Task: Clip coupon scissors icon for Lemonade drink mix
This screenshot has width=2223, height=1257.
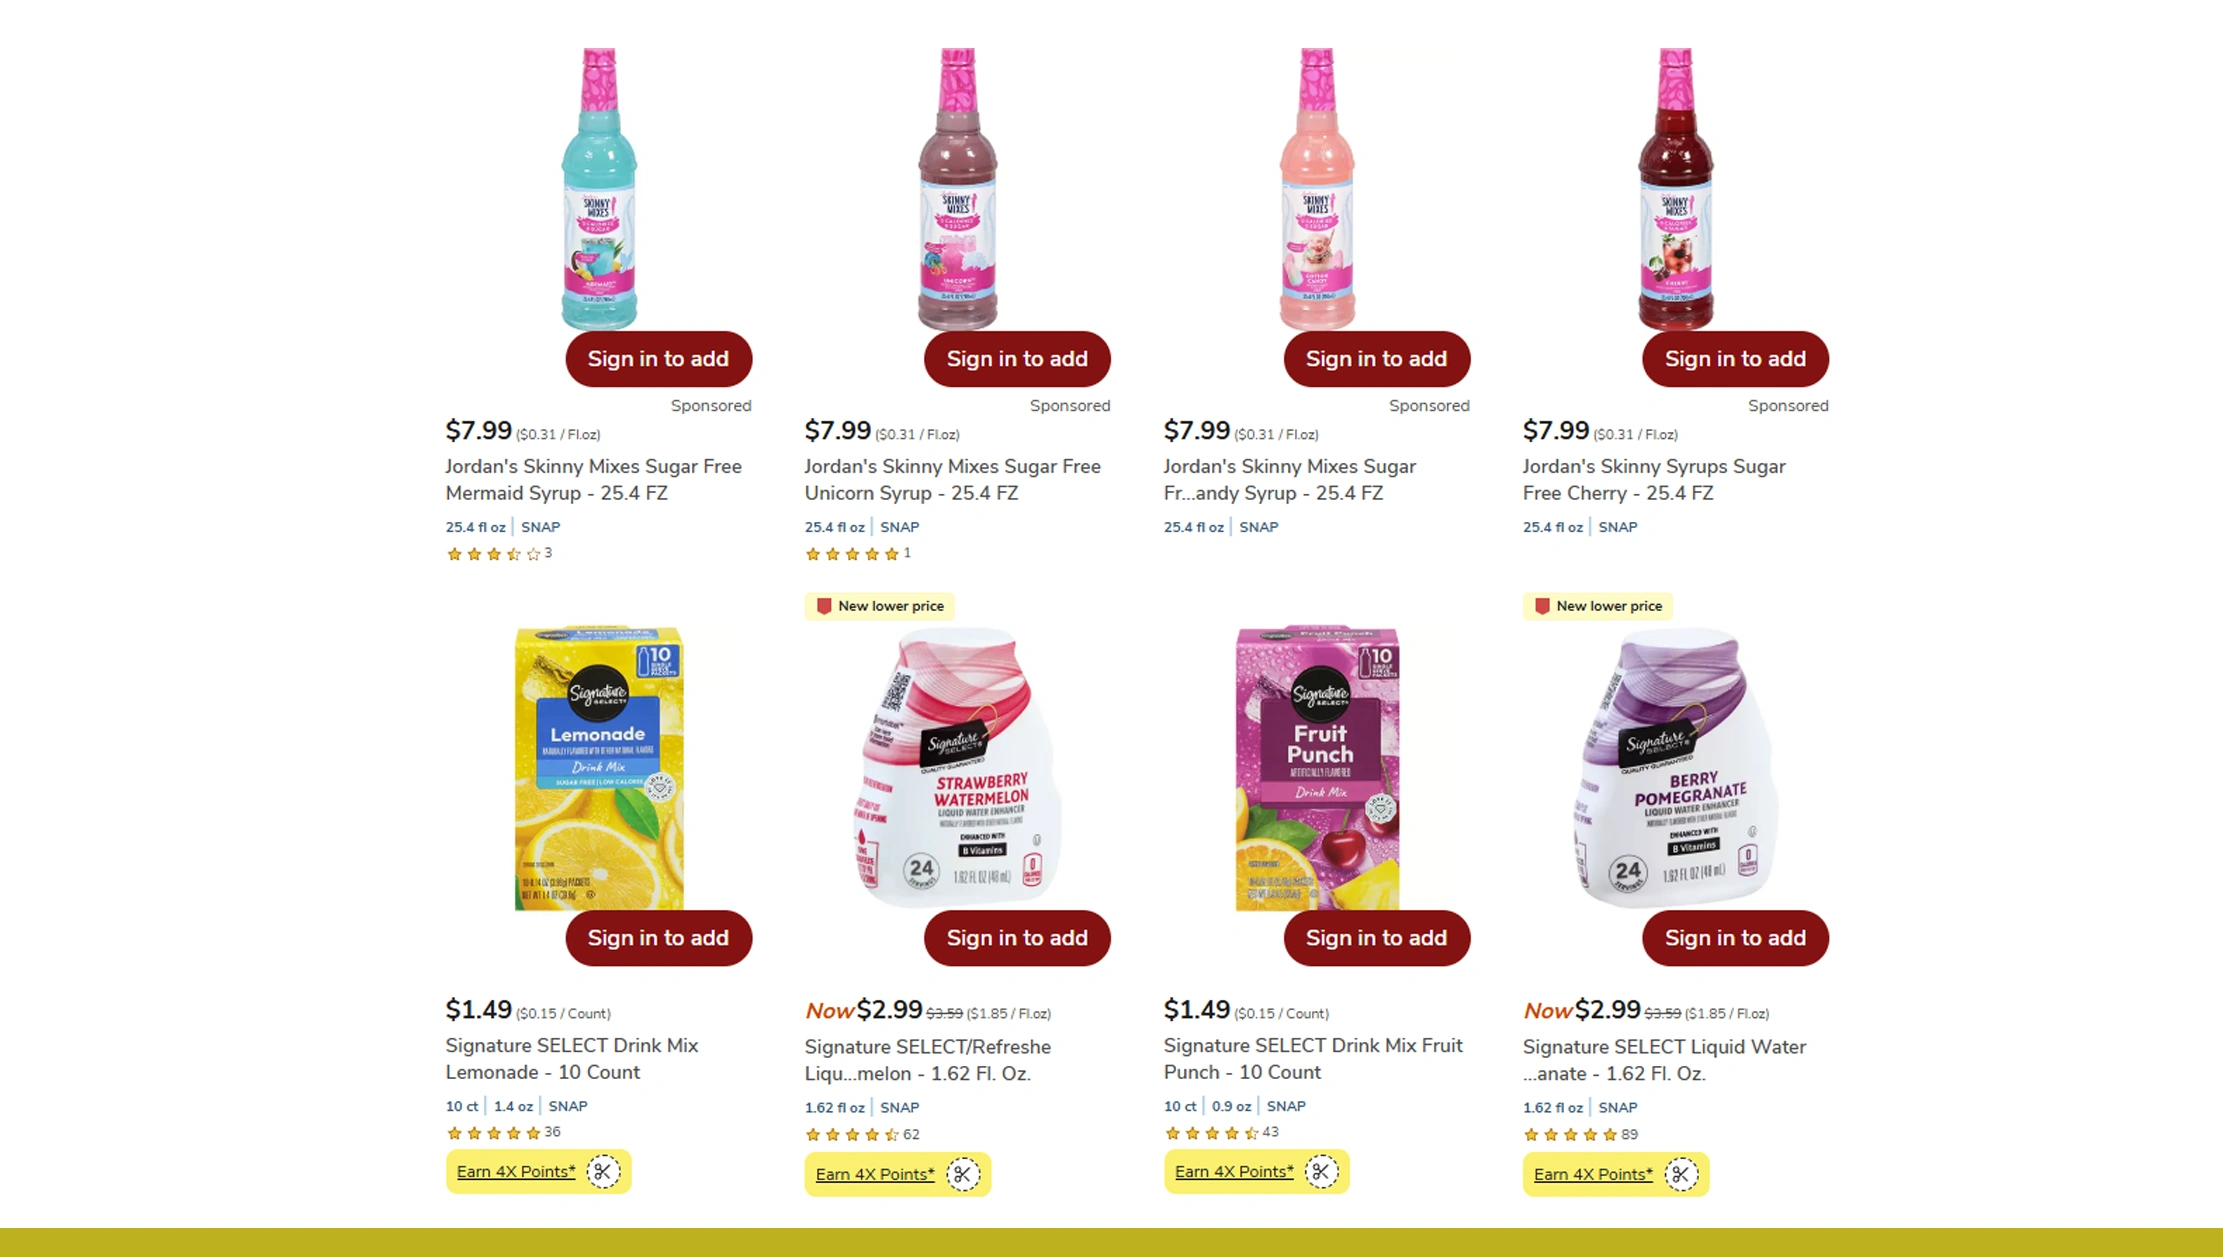Action: (x=603, y=1171)
